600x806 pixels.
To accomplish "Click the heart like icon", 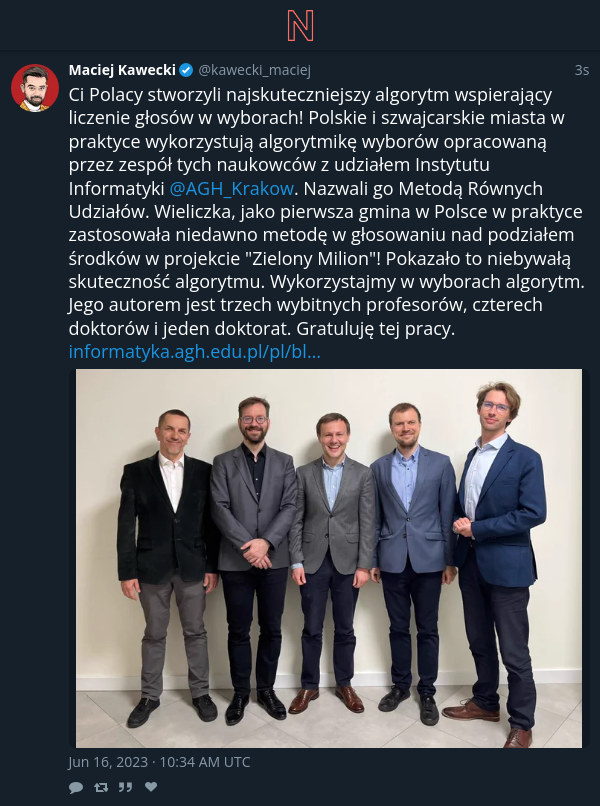I will [x=151, y=786].
